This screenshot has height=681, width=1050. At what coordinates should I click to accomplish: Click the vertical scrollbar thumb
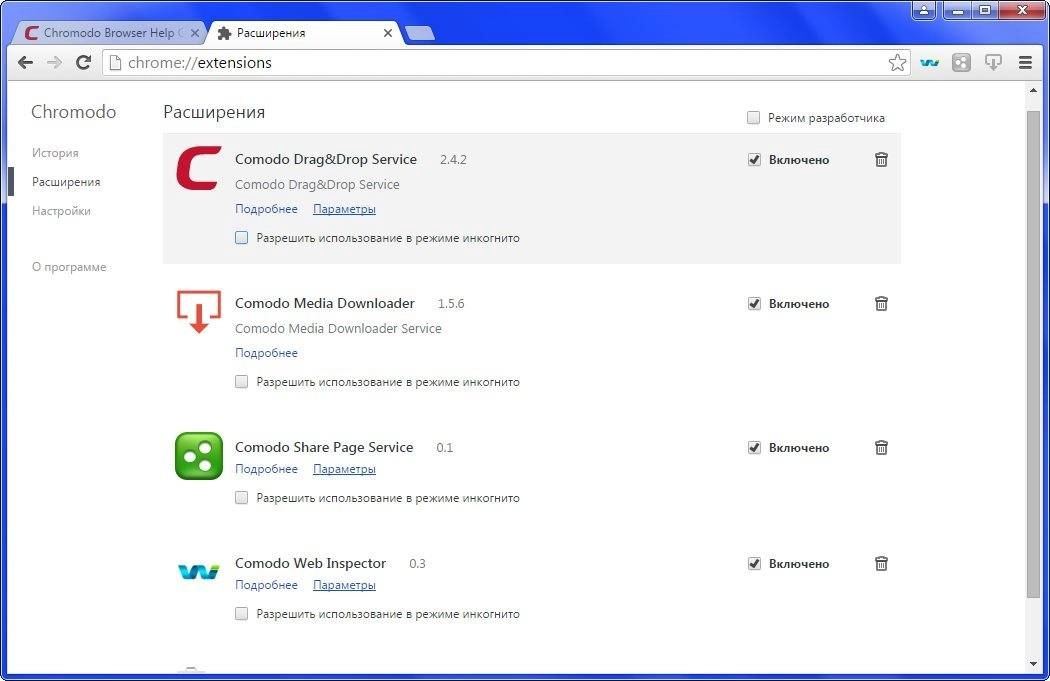1033,354
